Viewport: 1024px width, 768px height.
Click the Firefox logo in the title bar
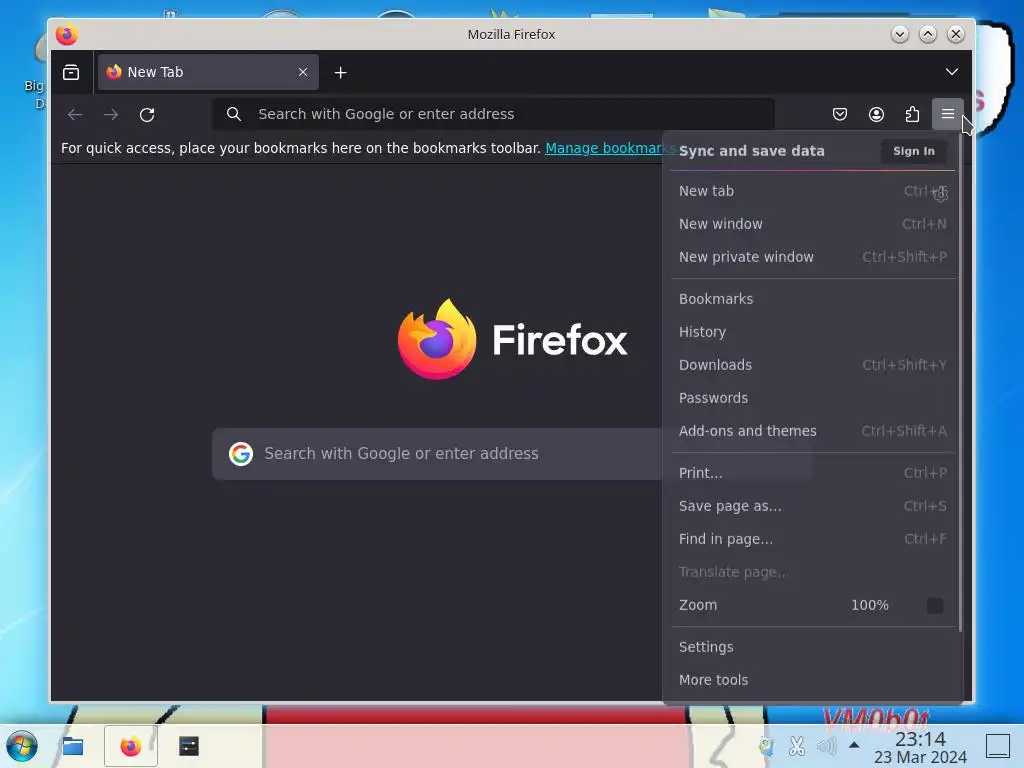[x=67, y=35]
